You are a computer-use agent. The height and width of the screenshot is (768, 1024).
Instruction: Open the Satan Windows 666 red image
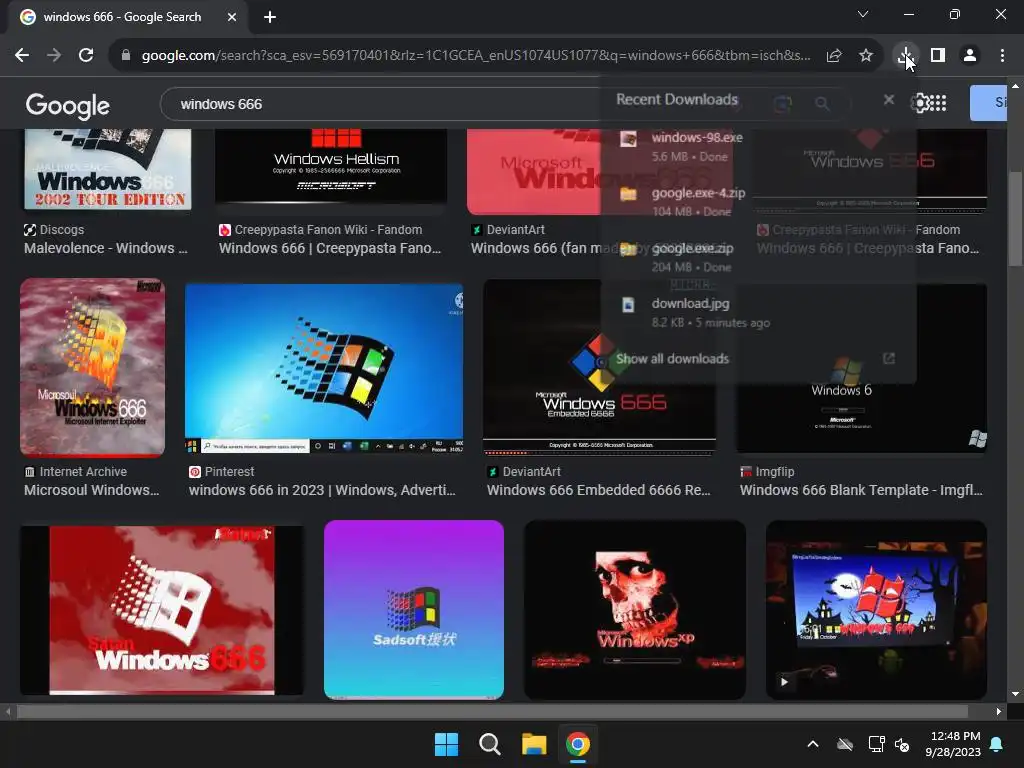pos(162,611)
